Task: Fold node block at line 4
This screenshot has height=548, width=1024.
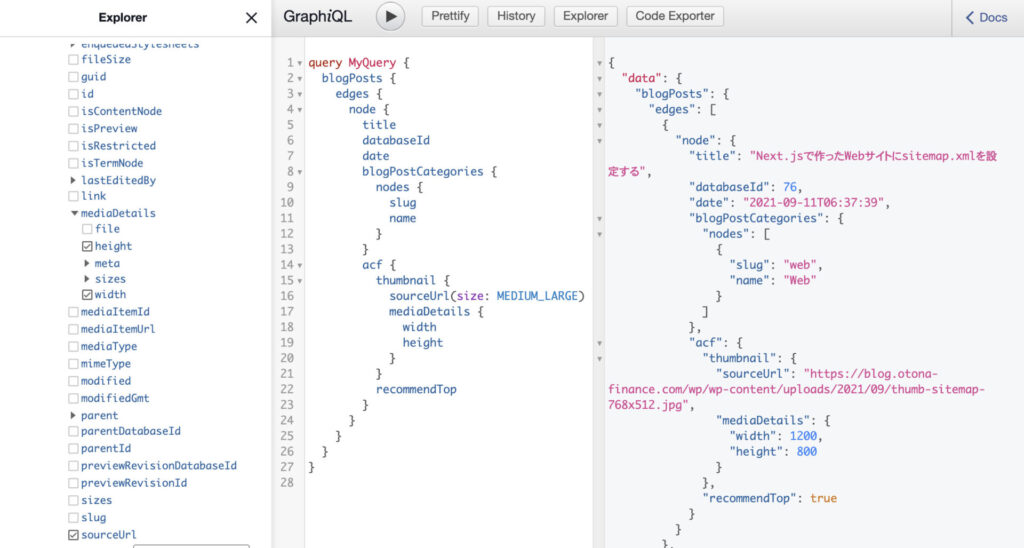Action: 300,110
